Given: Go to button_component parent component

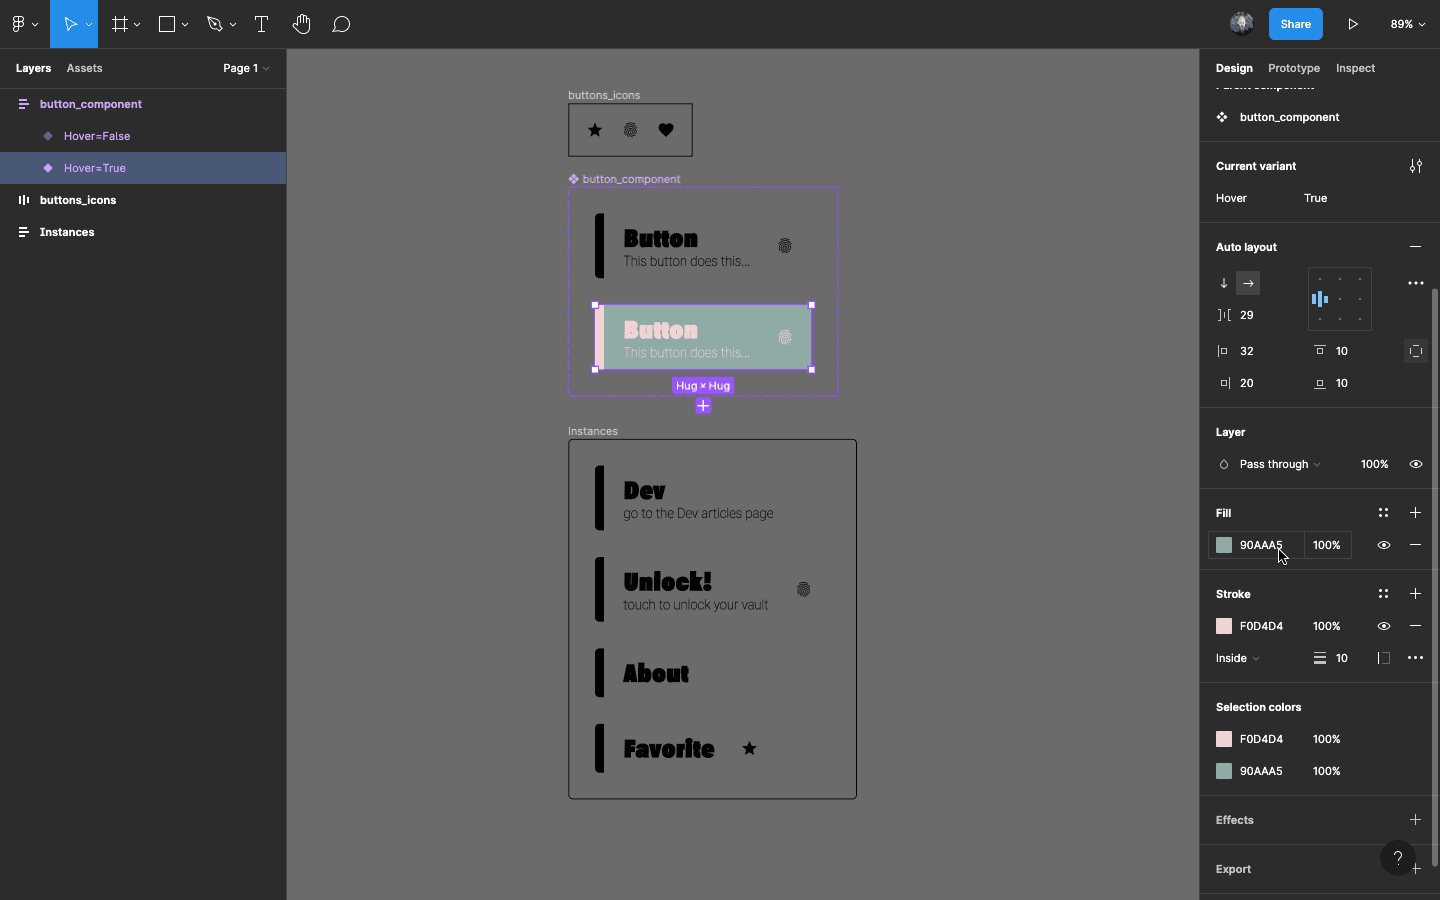Looking at the screenshot, I should point(1289,117).
